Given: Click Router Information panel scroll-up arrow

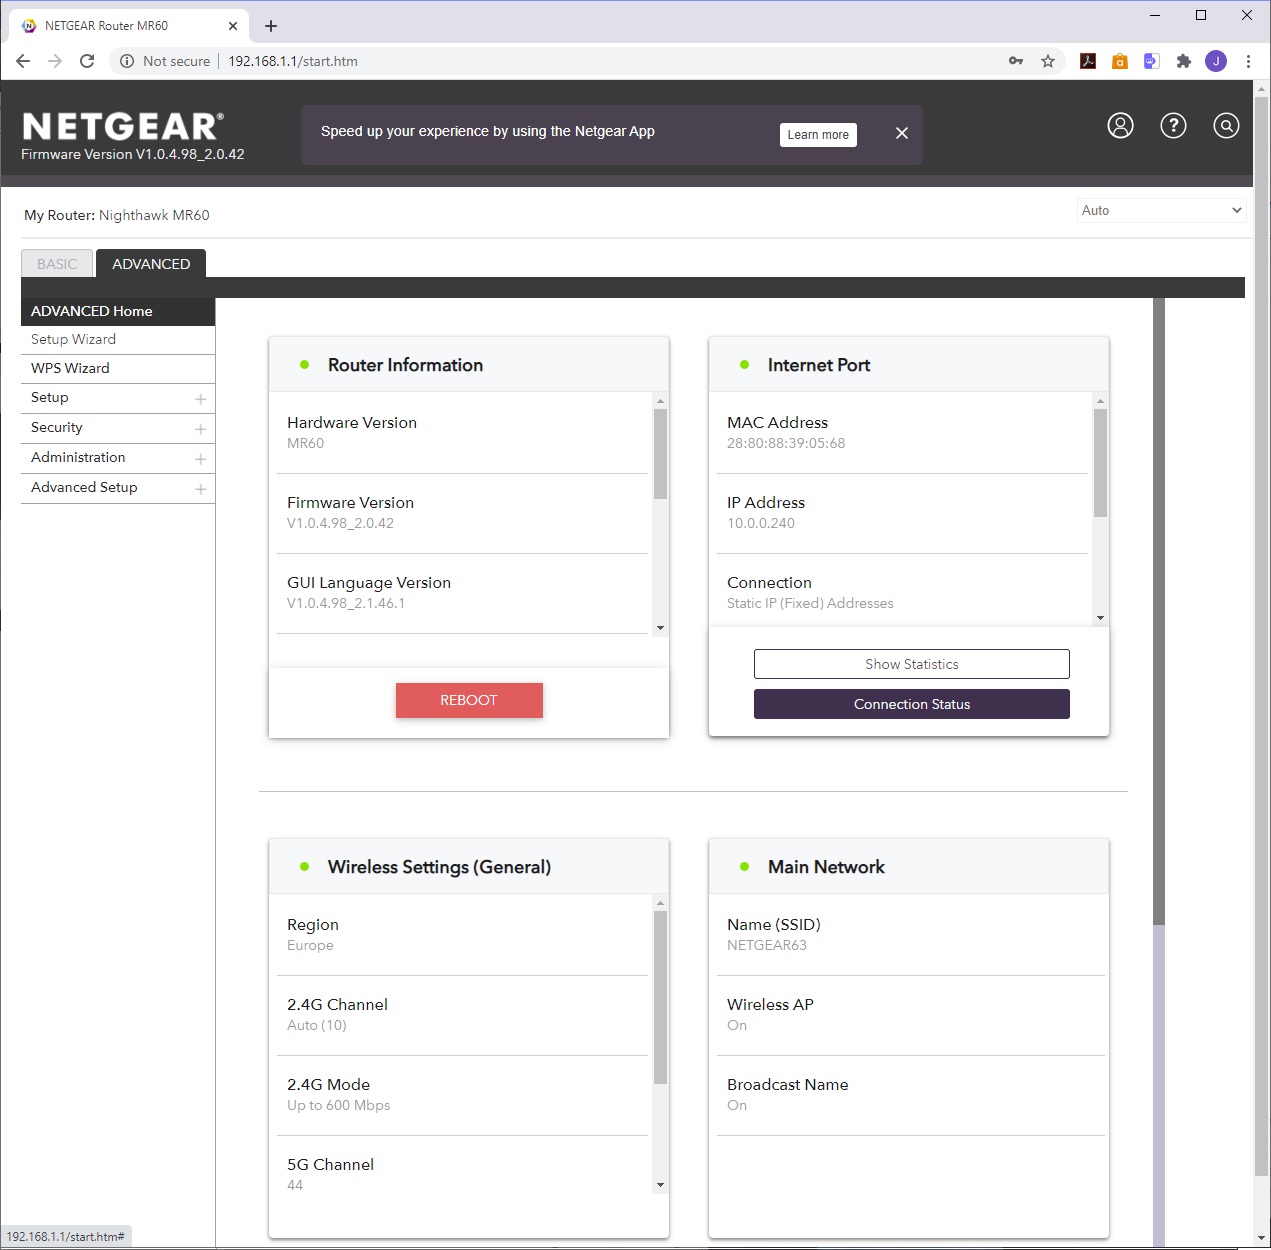Looking at the screenshot, I should (x=660, y=401).
